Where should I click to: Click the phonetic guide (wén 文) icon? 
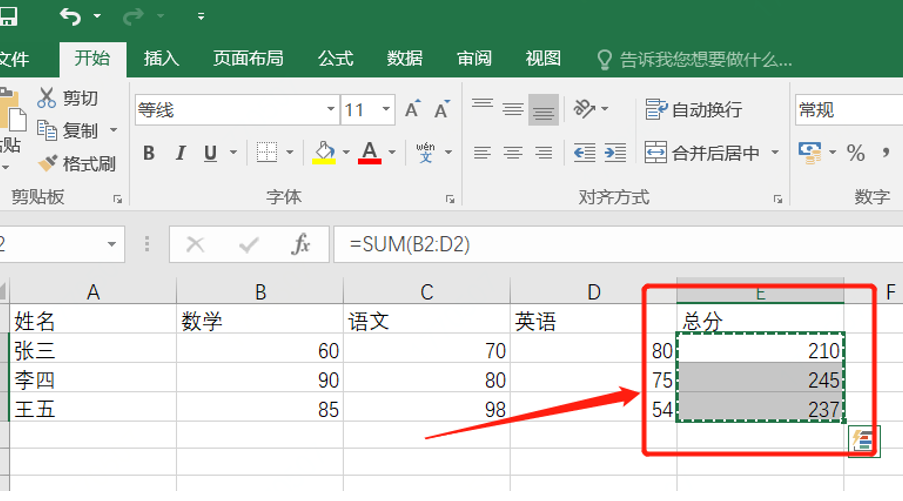pos(426,153)
